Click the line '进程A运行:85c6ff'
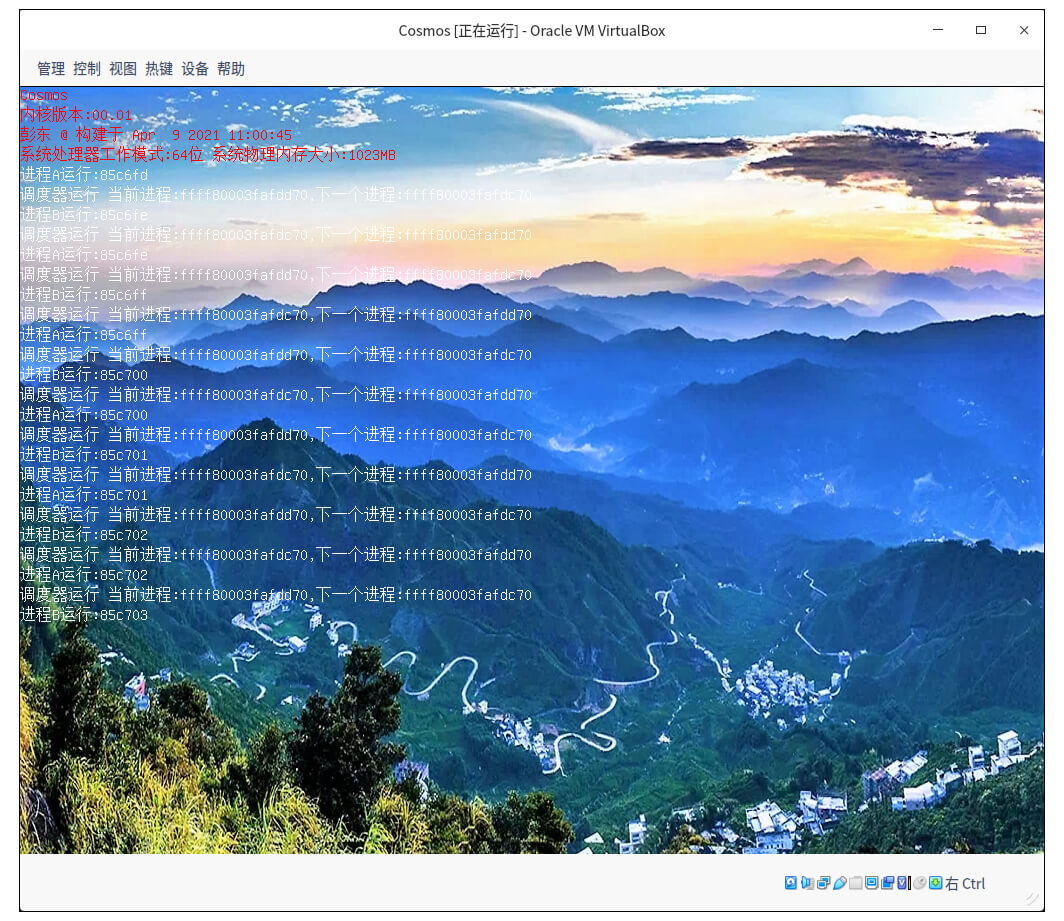 84,335
